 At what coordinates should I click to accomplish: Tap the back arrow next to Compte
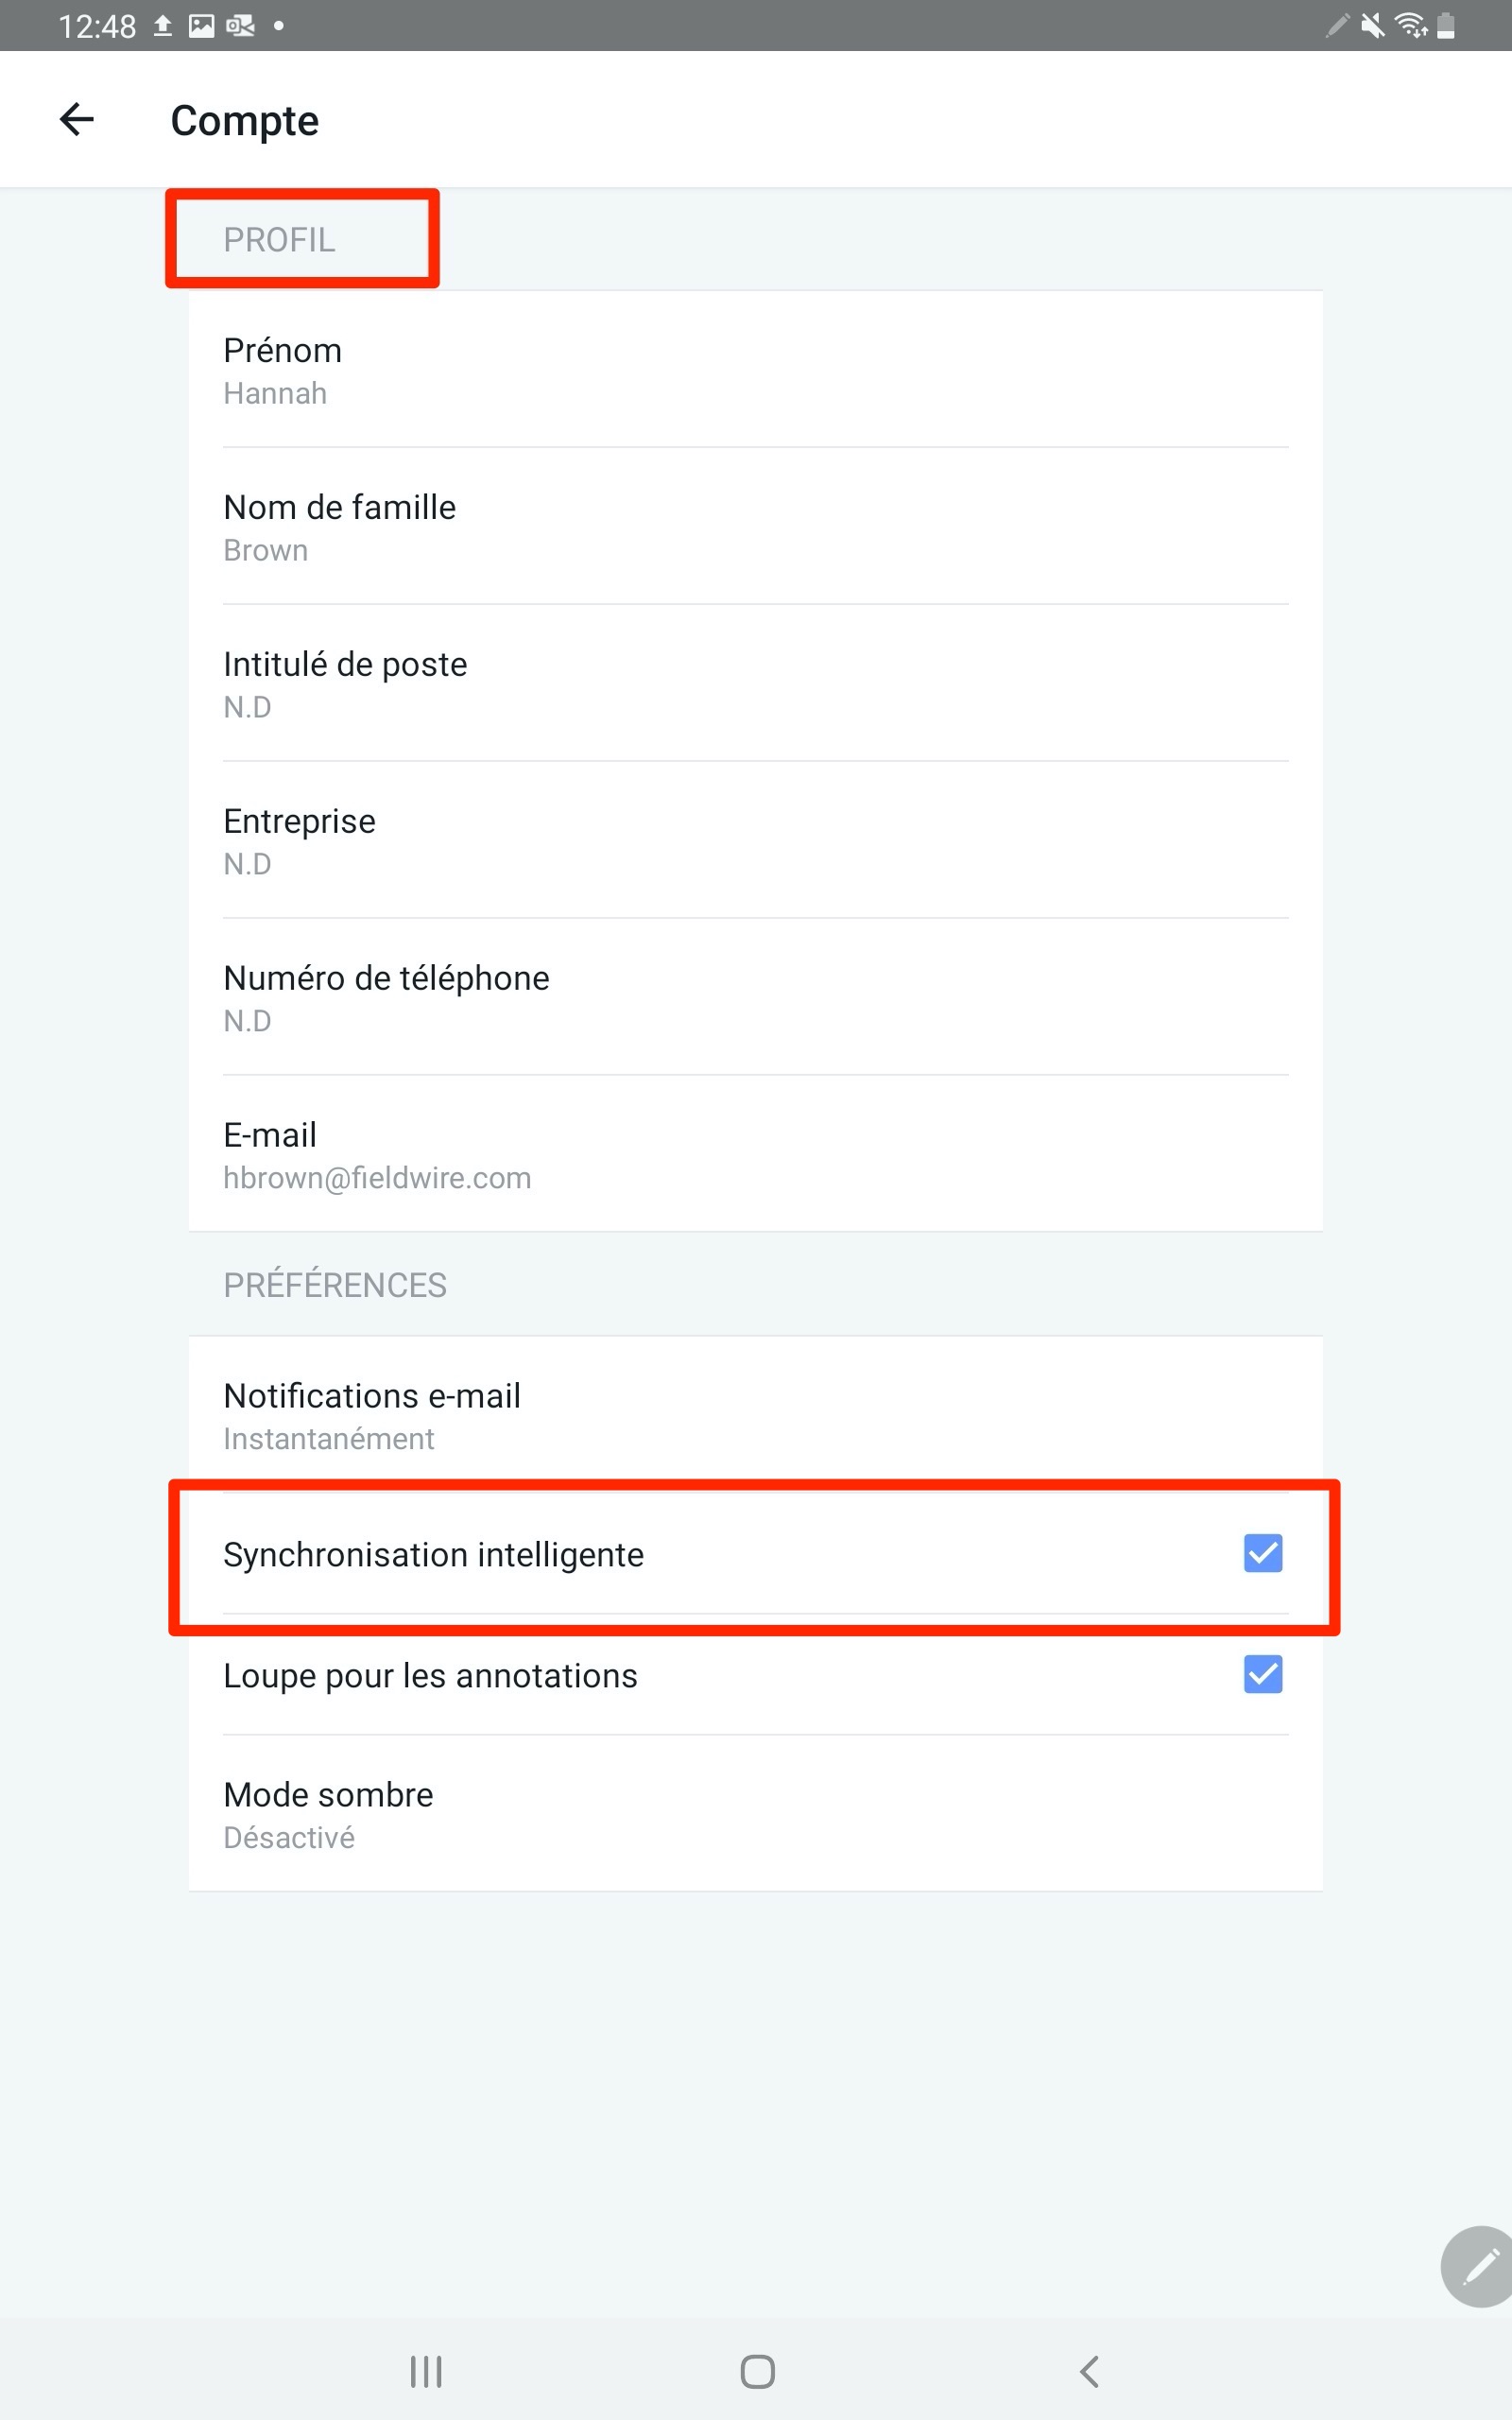point(77,120)
